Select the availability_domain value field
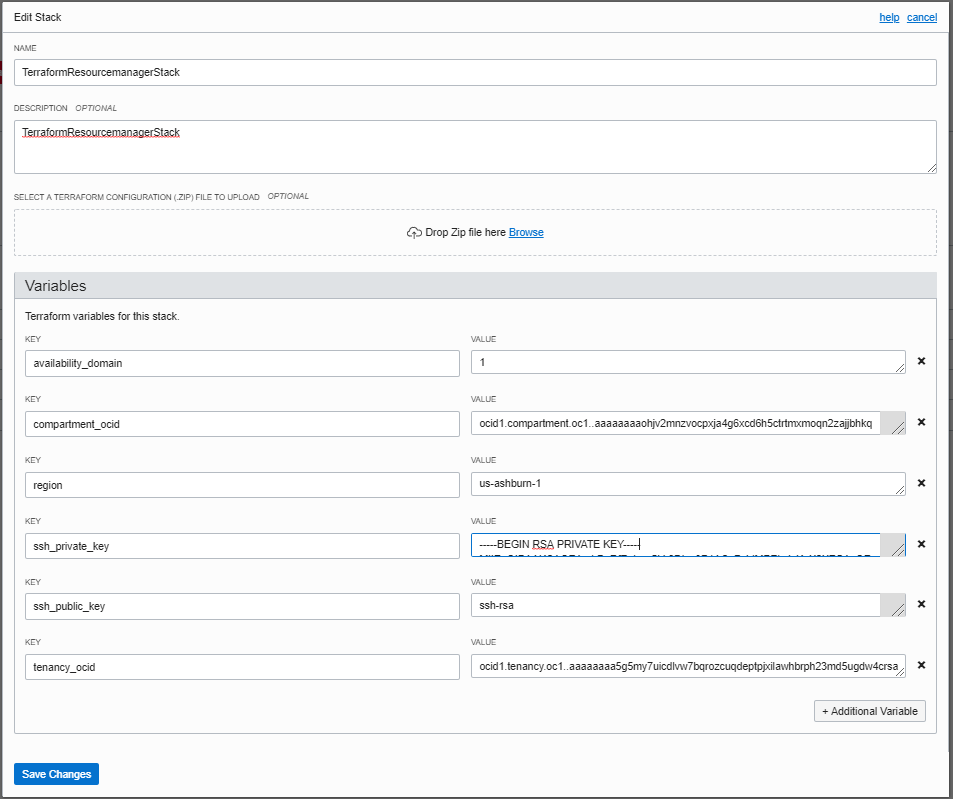Image resolution: width=953 pixels, height=799 pixels. pyautogui.click(x=688, y=362)
